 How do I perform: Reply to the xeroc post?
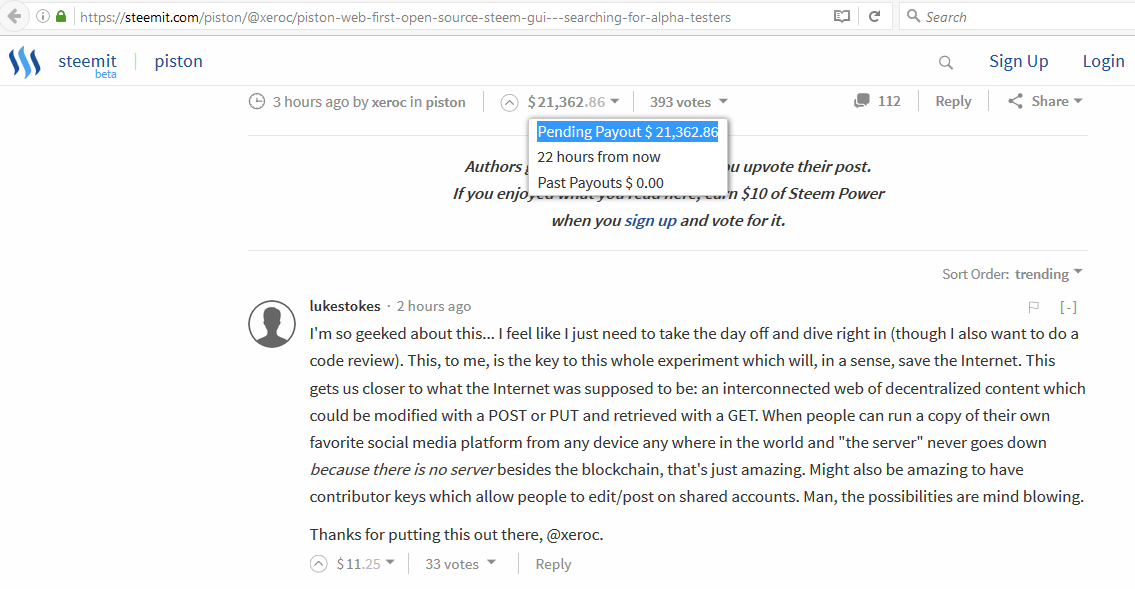pyautogui.click(x=953, y=101)
